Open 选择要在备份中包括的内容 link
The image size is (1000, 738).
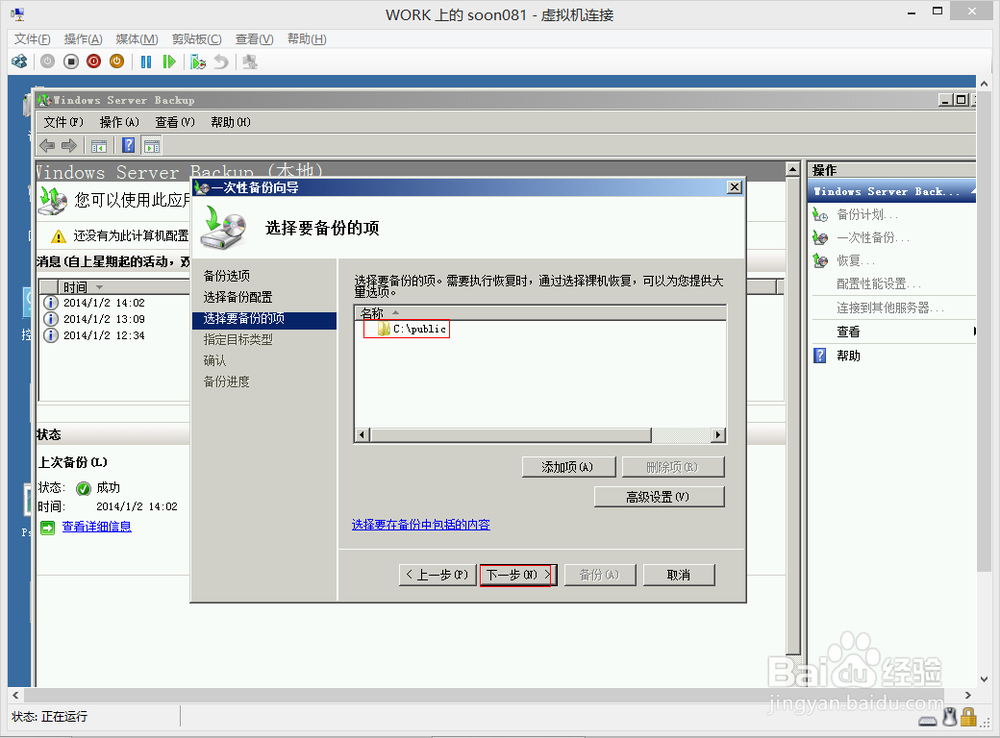tap(421, 524)
